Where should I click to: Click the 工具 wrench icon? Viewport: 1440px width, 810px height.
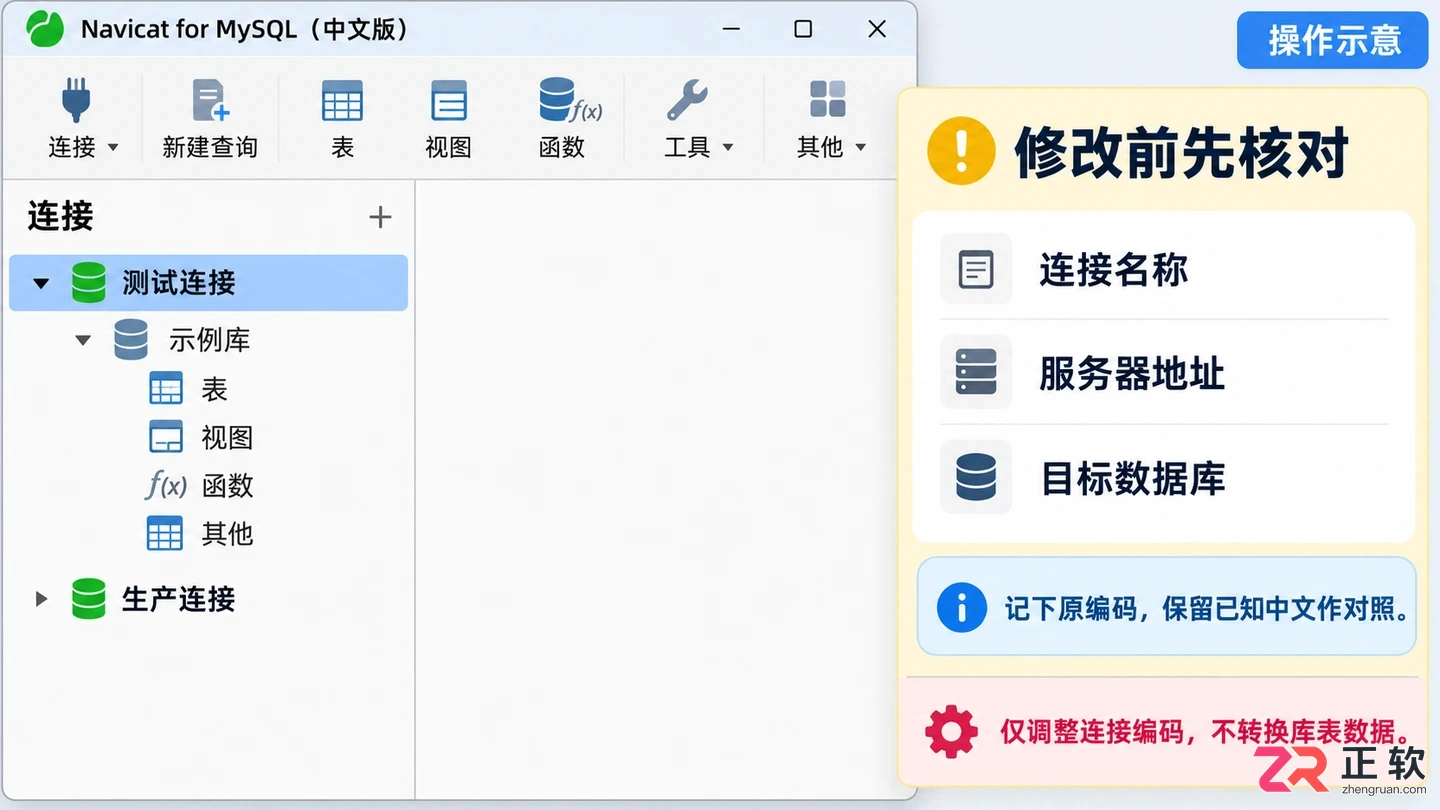[x=687, y=100]
